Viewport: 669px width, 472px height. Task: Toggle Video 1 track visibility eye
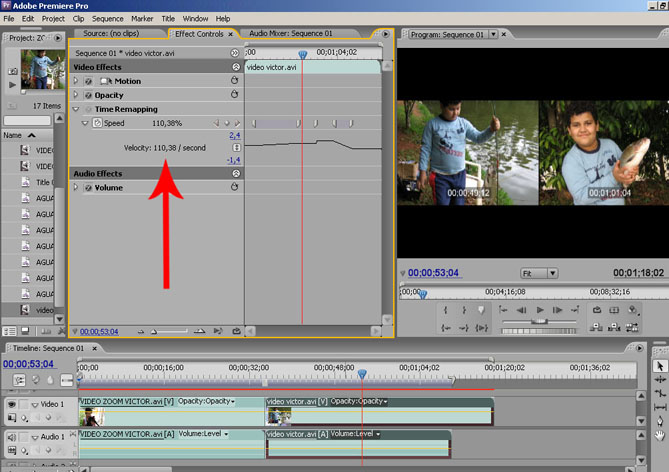coord(12,405)
